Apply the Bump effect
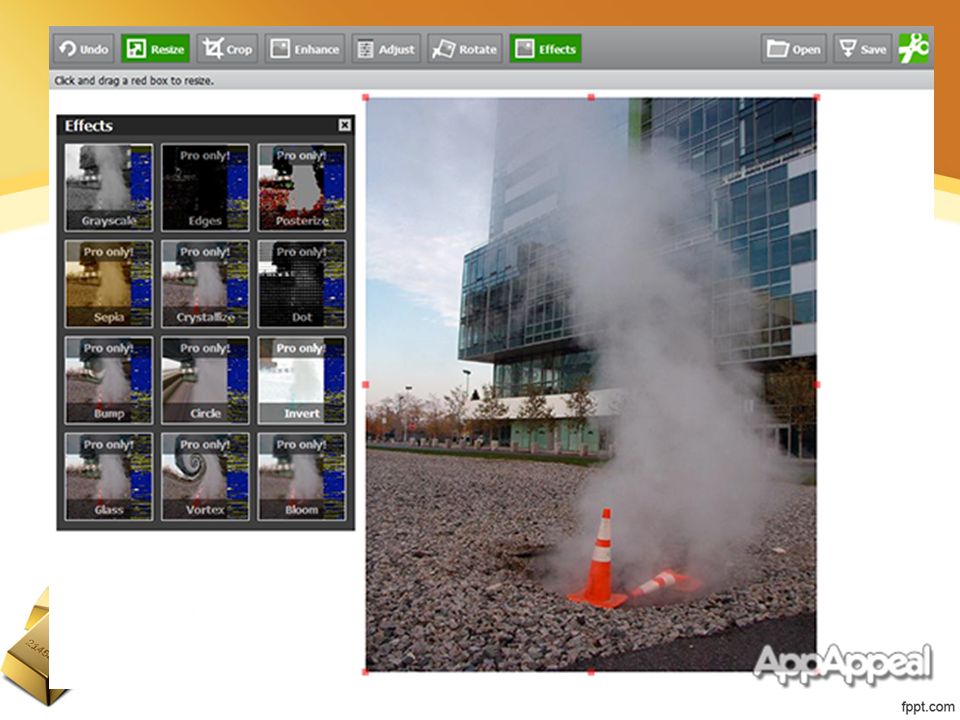This screenshot has width=960, height=720. coord(109,380)
